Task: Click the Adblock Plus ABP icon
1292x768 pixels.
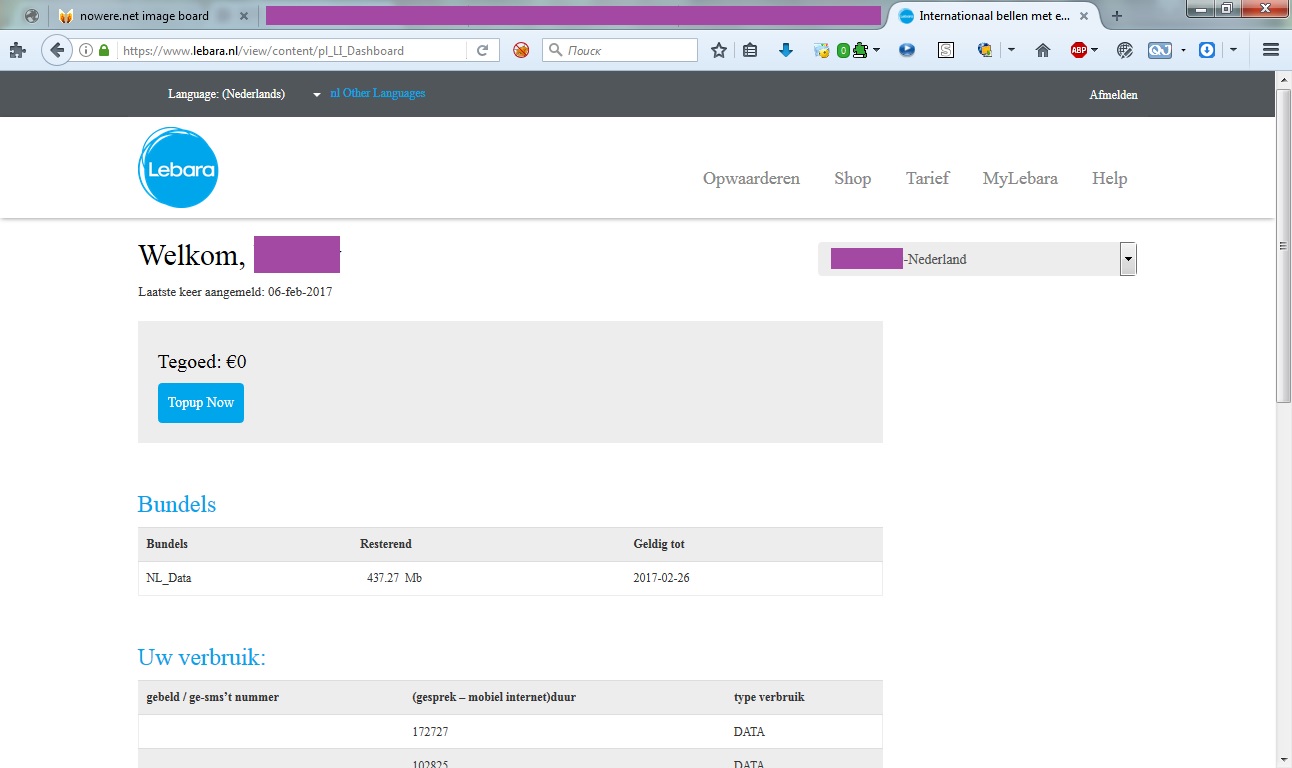Action: tap(1079, 50)
